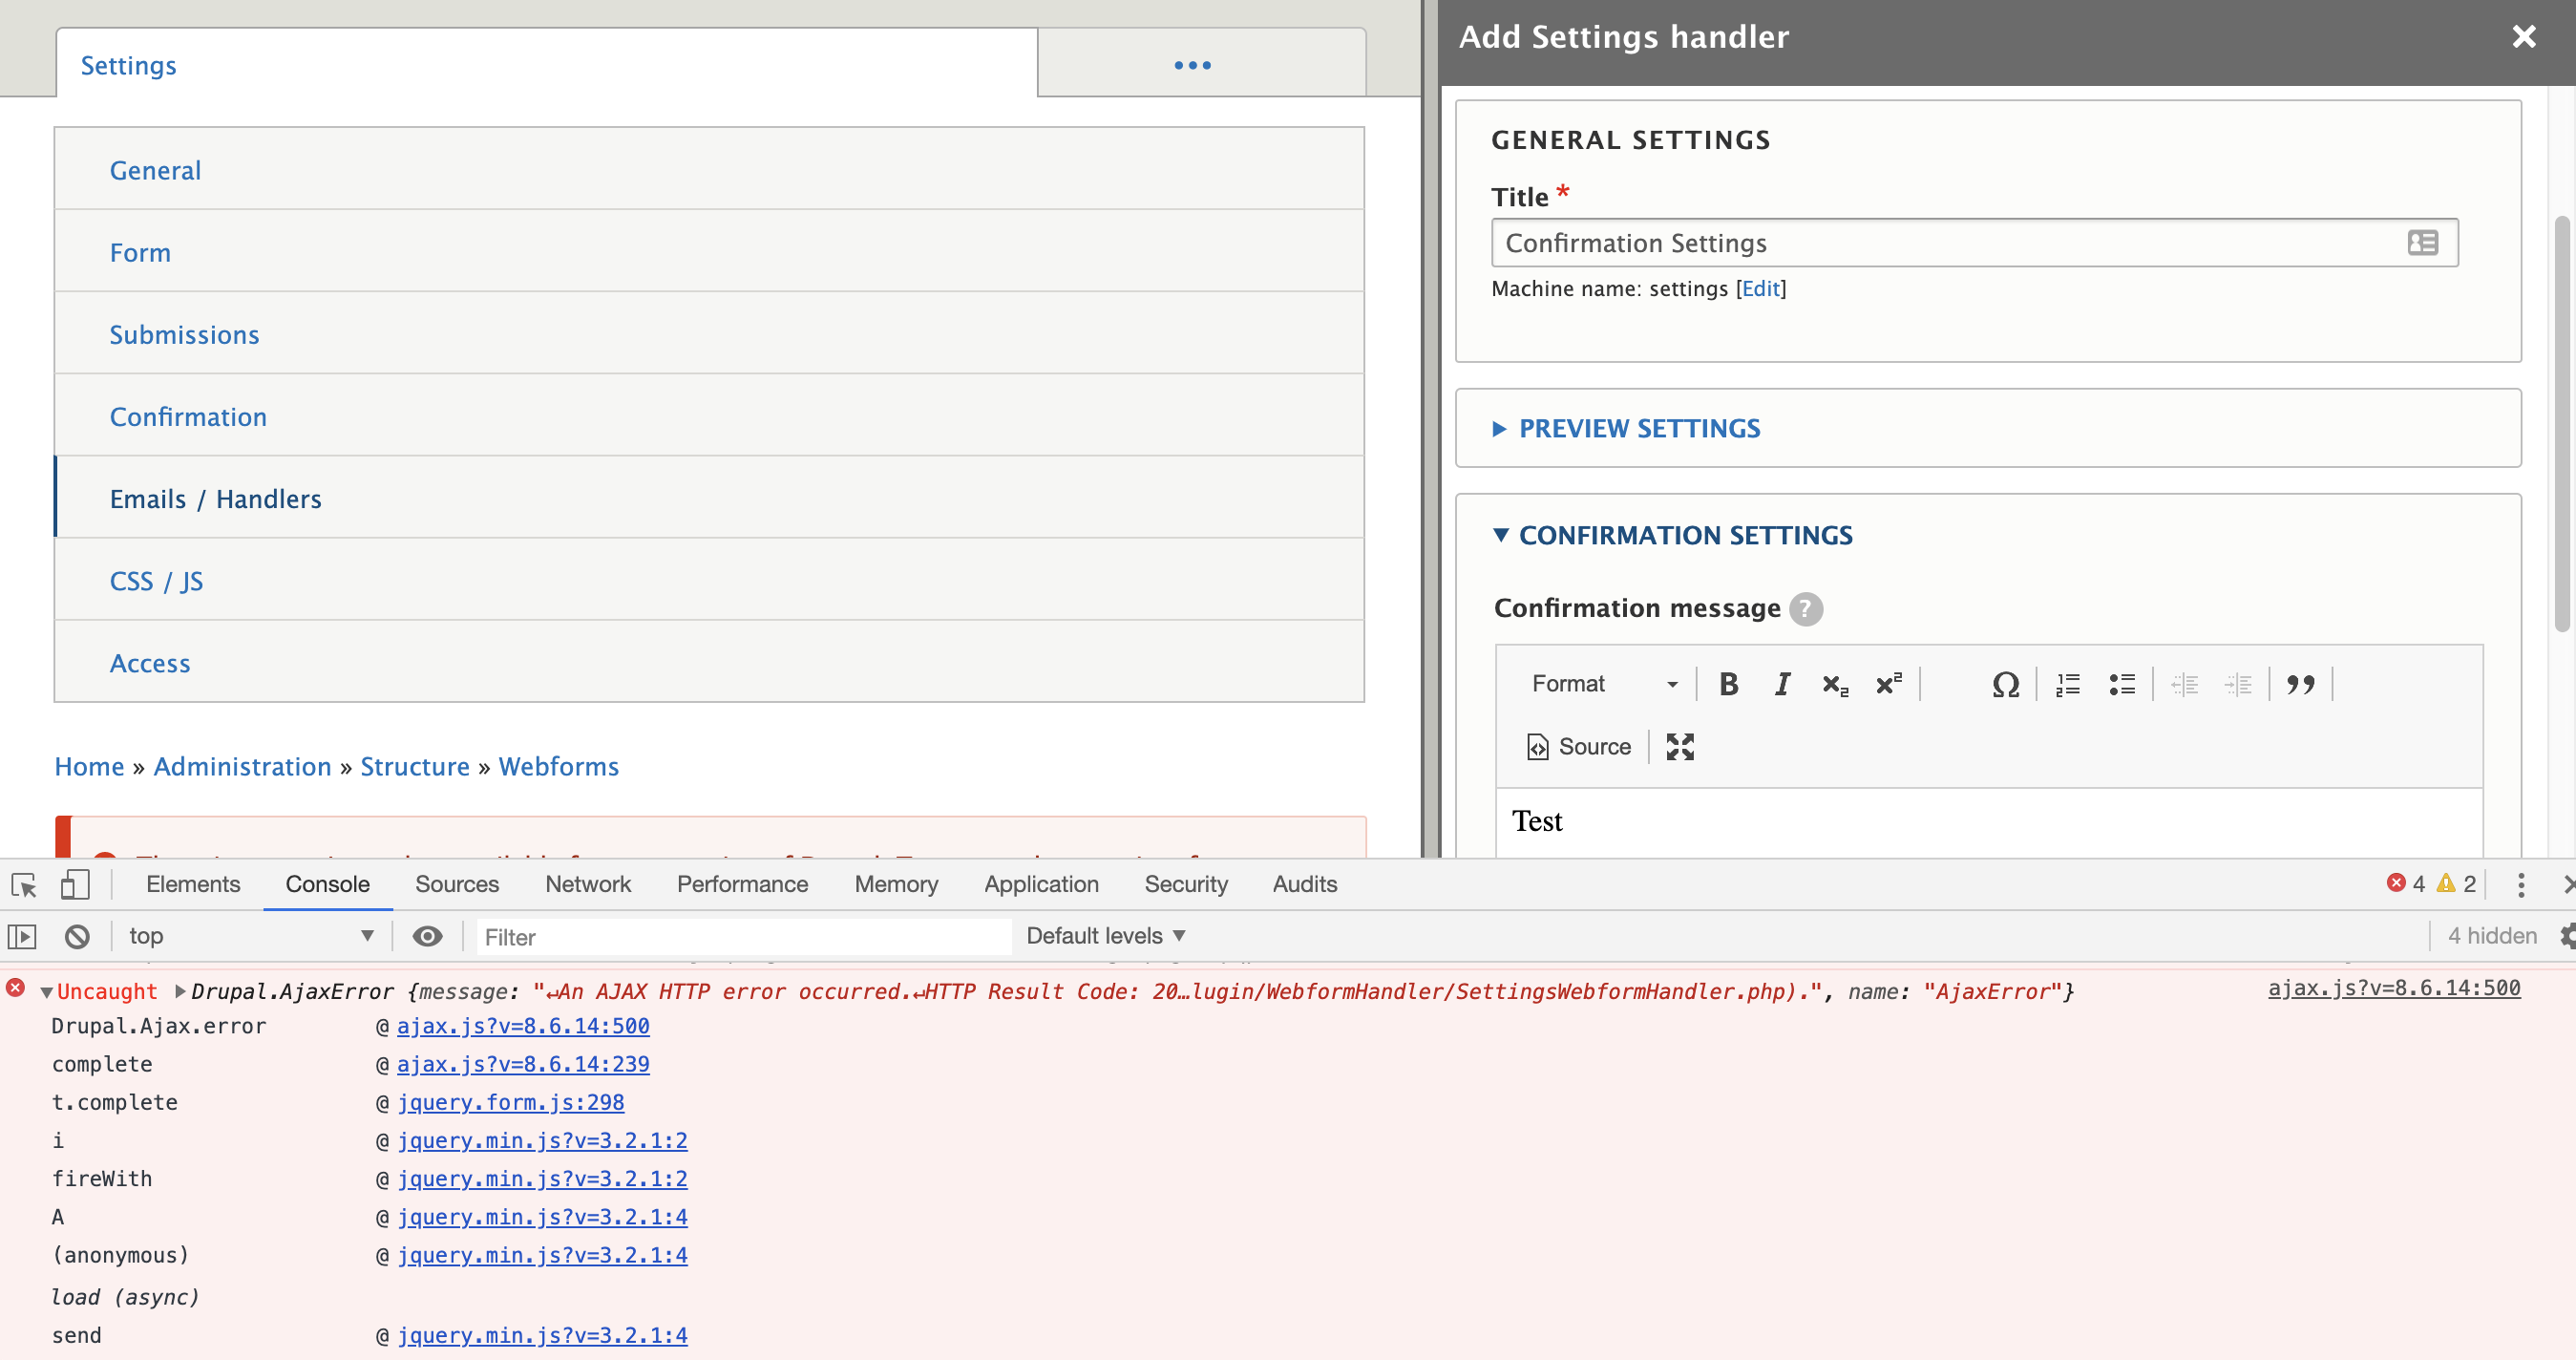Go to Structure breadcrumb
This screenshot has width=2576, height=1360.
(x=415, y=767)
